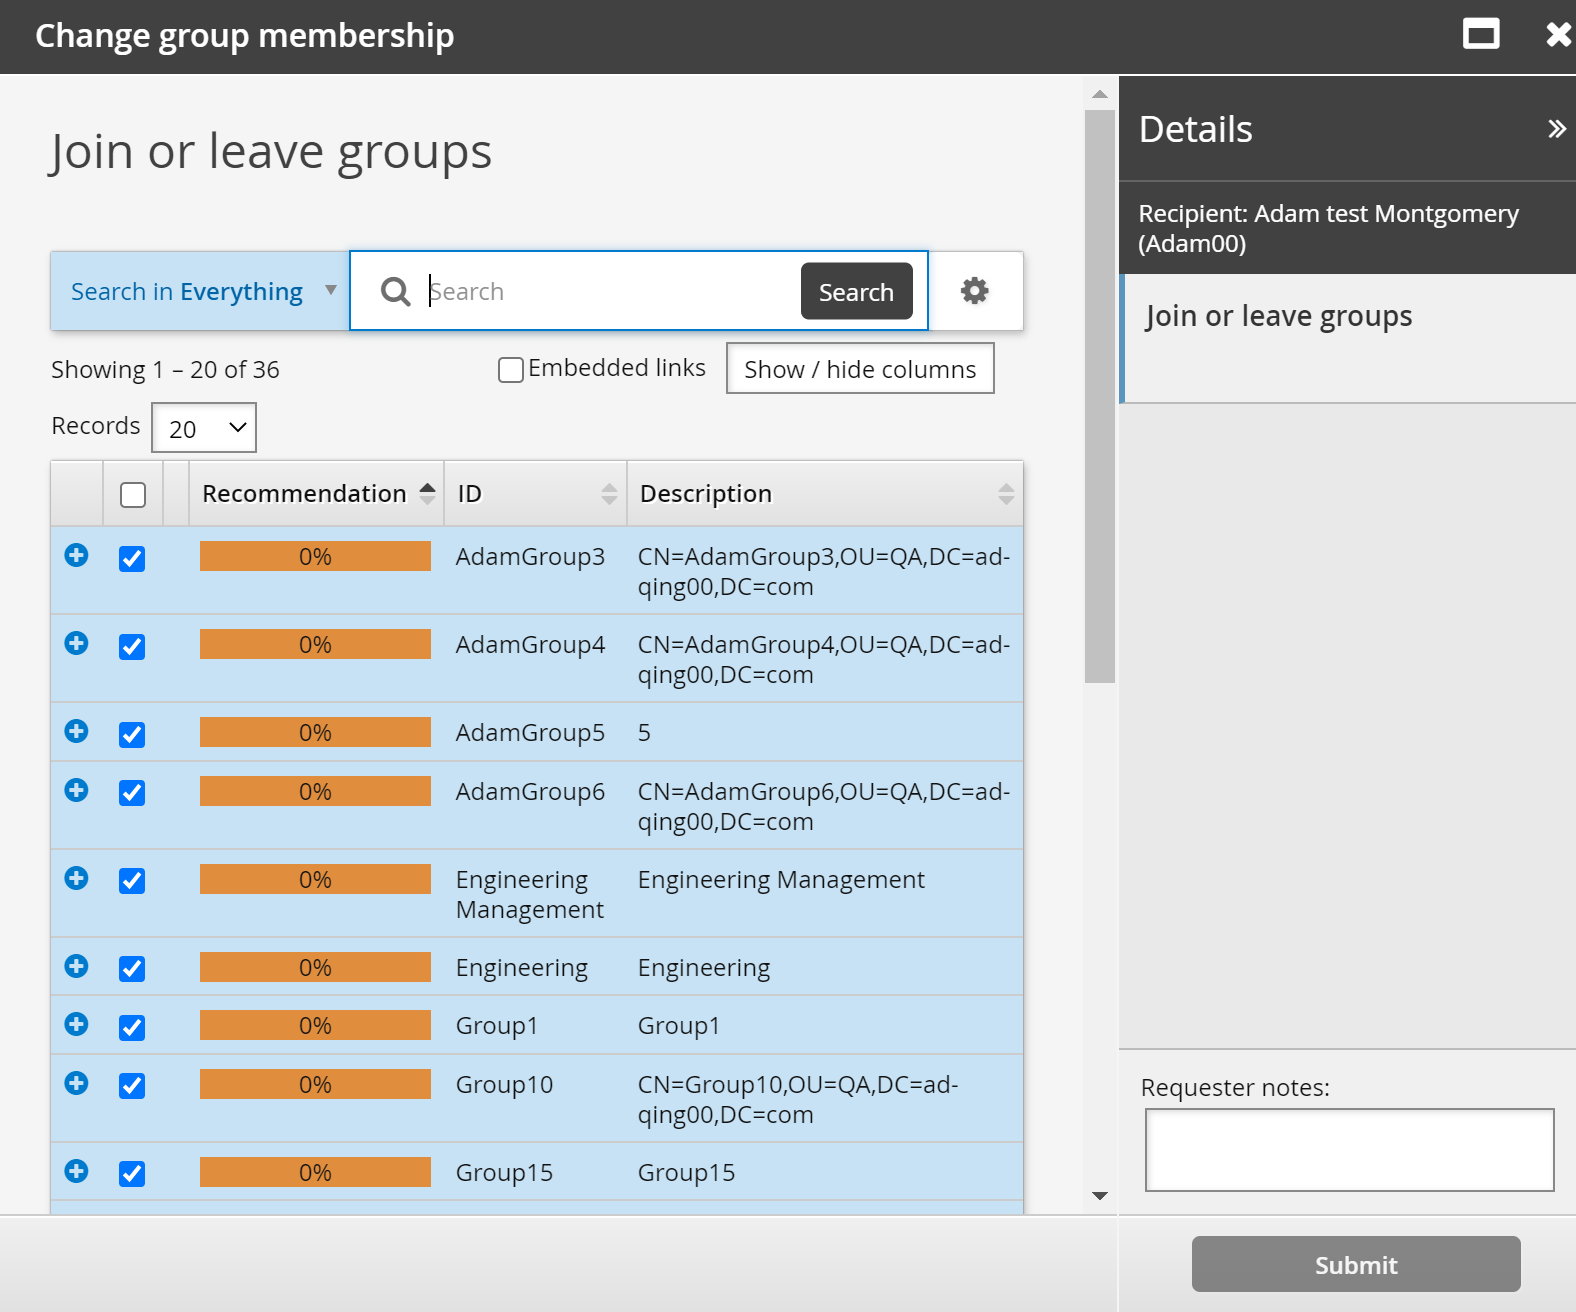This screenshot has width=1576, height=1312.
Task: Select Join or leave groups in Details panel
Action: coord(1278,317)
